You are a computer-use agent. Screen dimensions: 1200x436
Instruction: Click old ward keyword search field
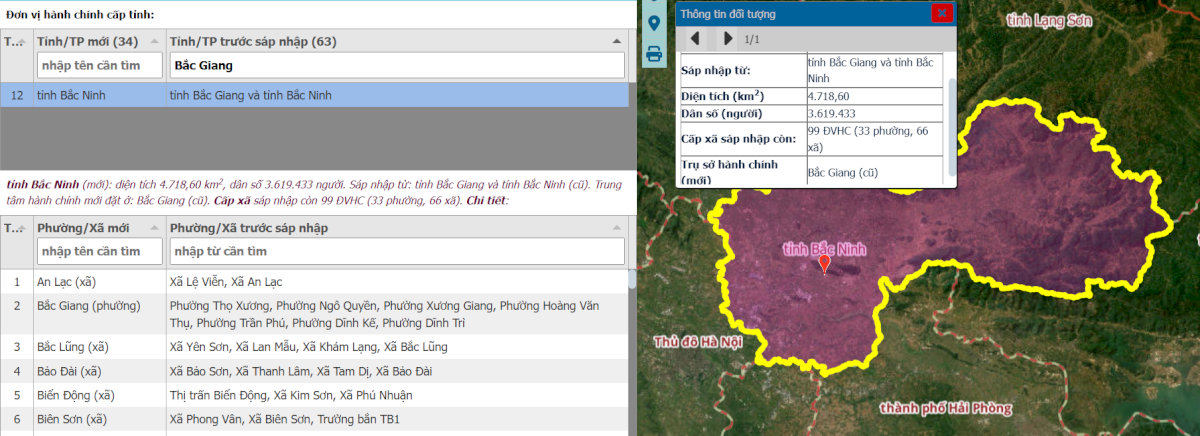397,250
